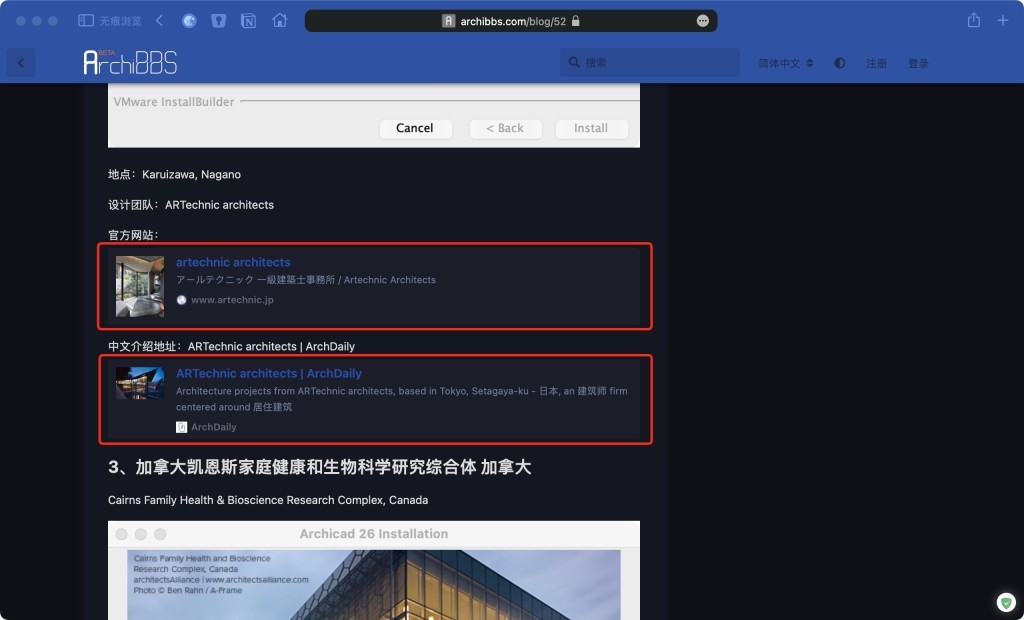Viewport: 1024px width, 620px height.
Task: Click the 'ArchDaily' source label
Action: click(x=214, y=427)
